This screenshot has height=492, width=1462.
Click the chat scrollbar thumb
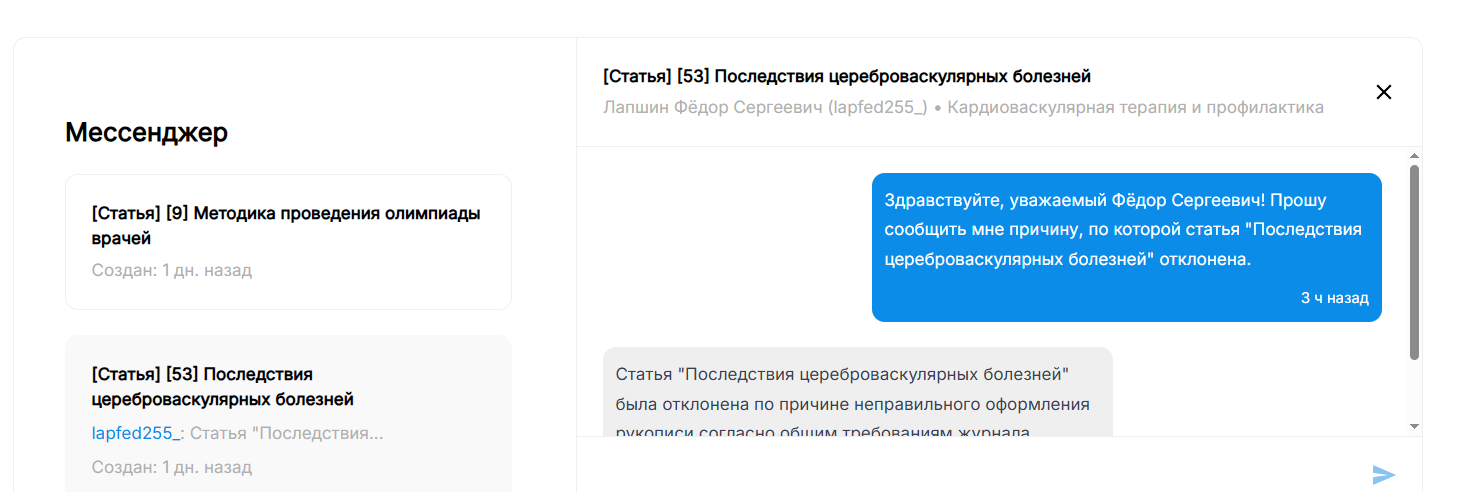(x=1414, y=260)
